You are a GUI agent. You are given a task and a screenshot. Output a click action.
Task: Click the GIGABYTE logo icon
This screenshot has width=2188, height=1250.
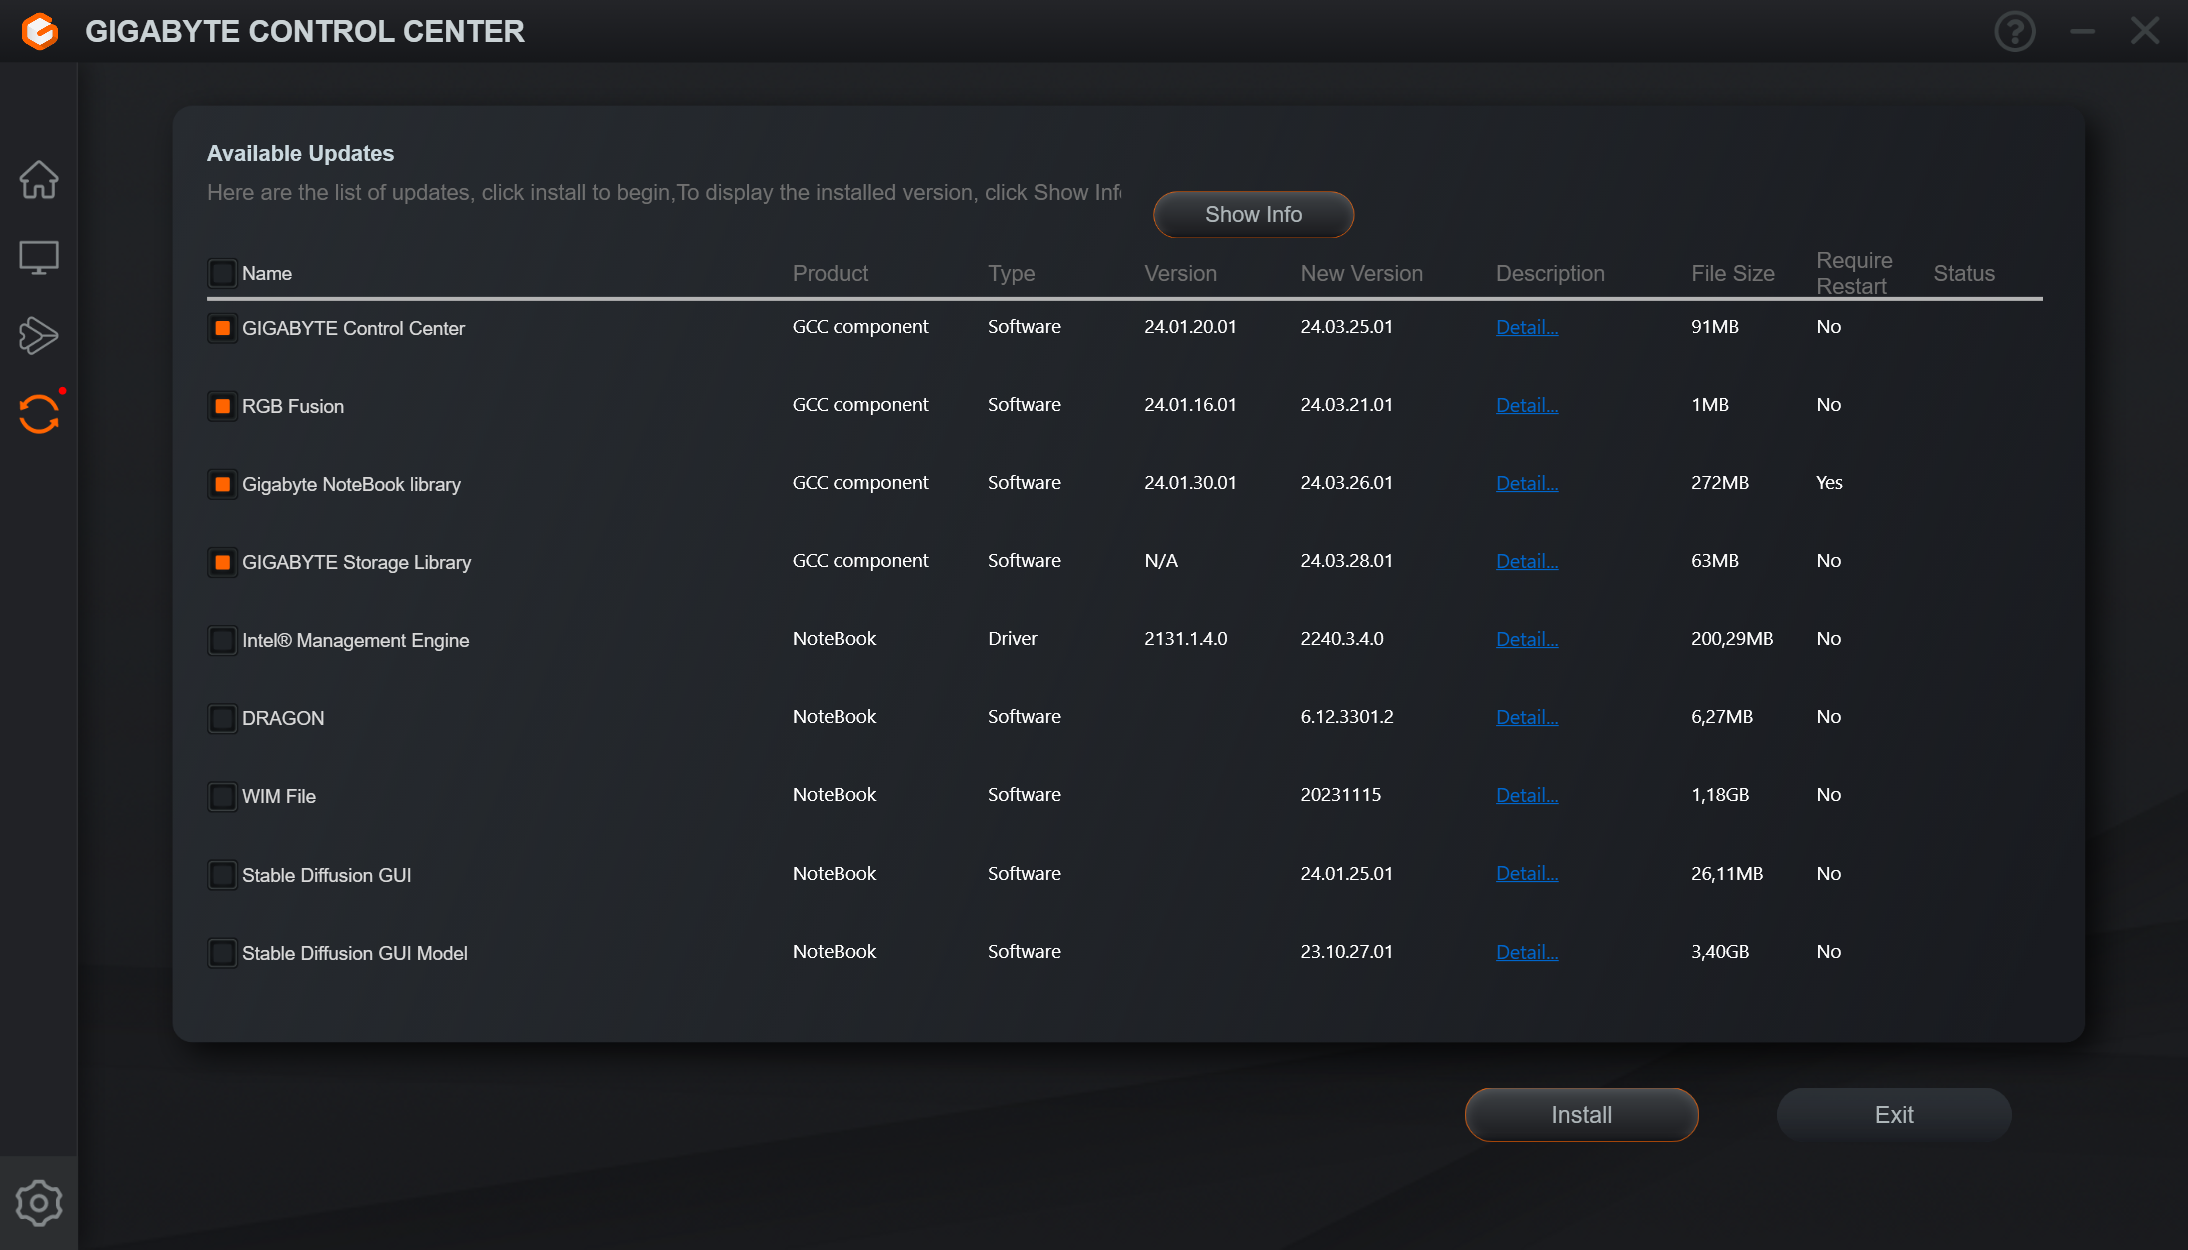point(40,32)
